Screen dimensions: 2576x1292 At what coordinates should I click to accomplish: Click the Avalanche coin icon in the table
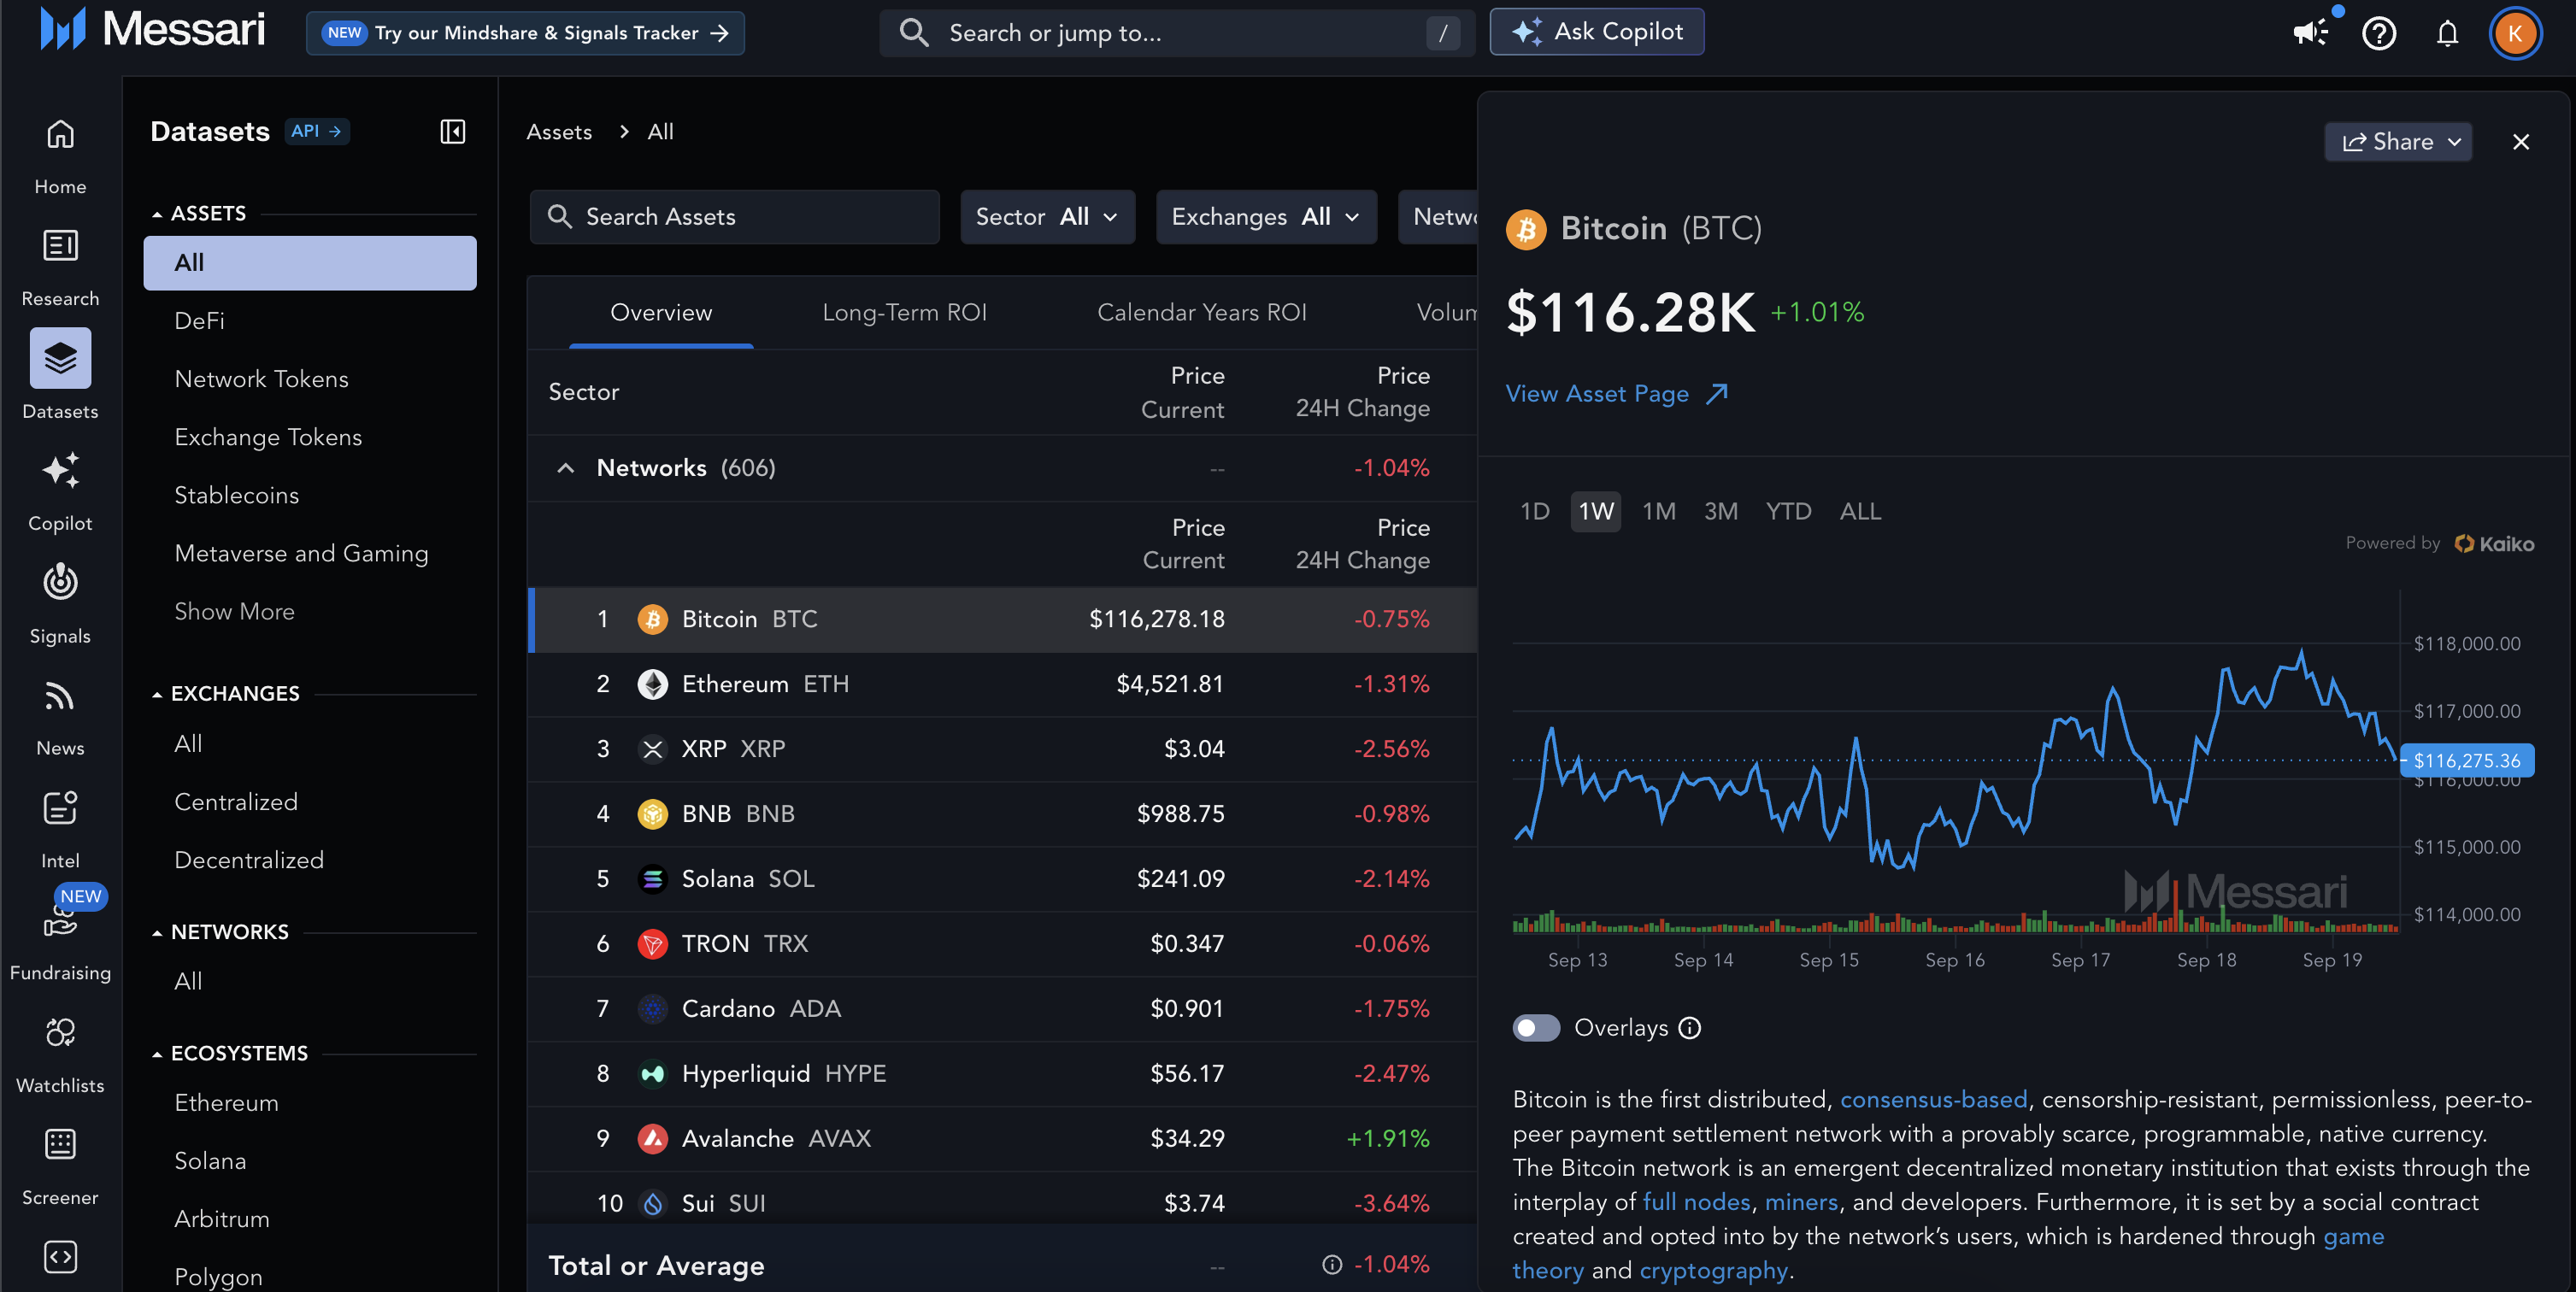pos(653,1139)
